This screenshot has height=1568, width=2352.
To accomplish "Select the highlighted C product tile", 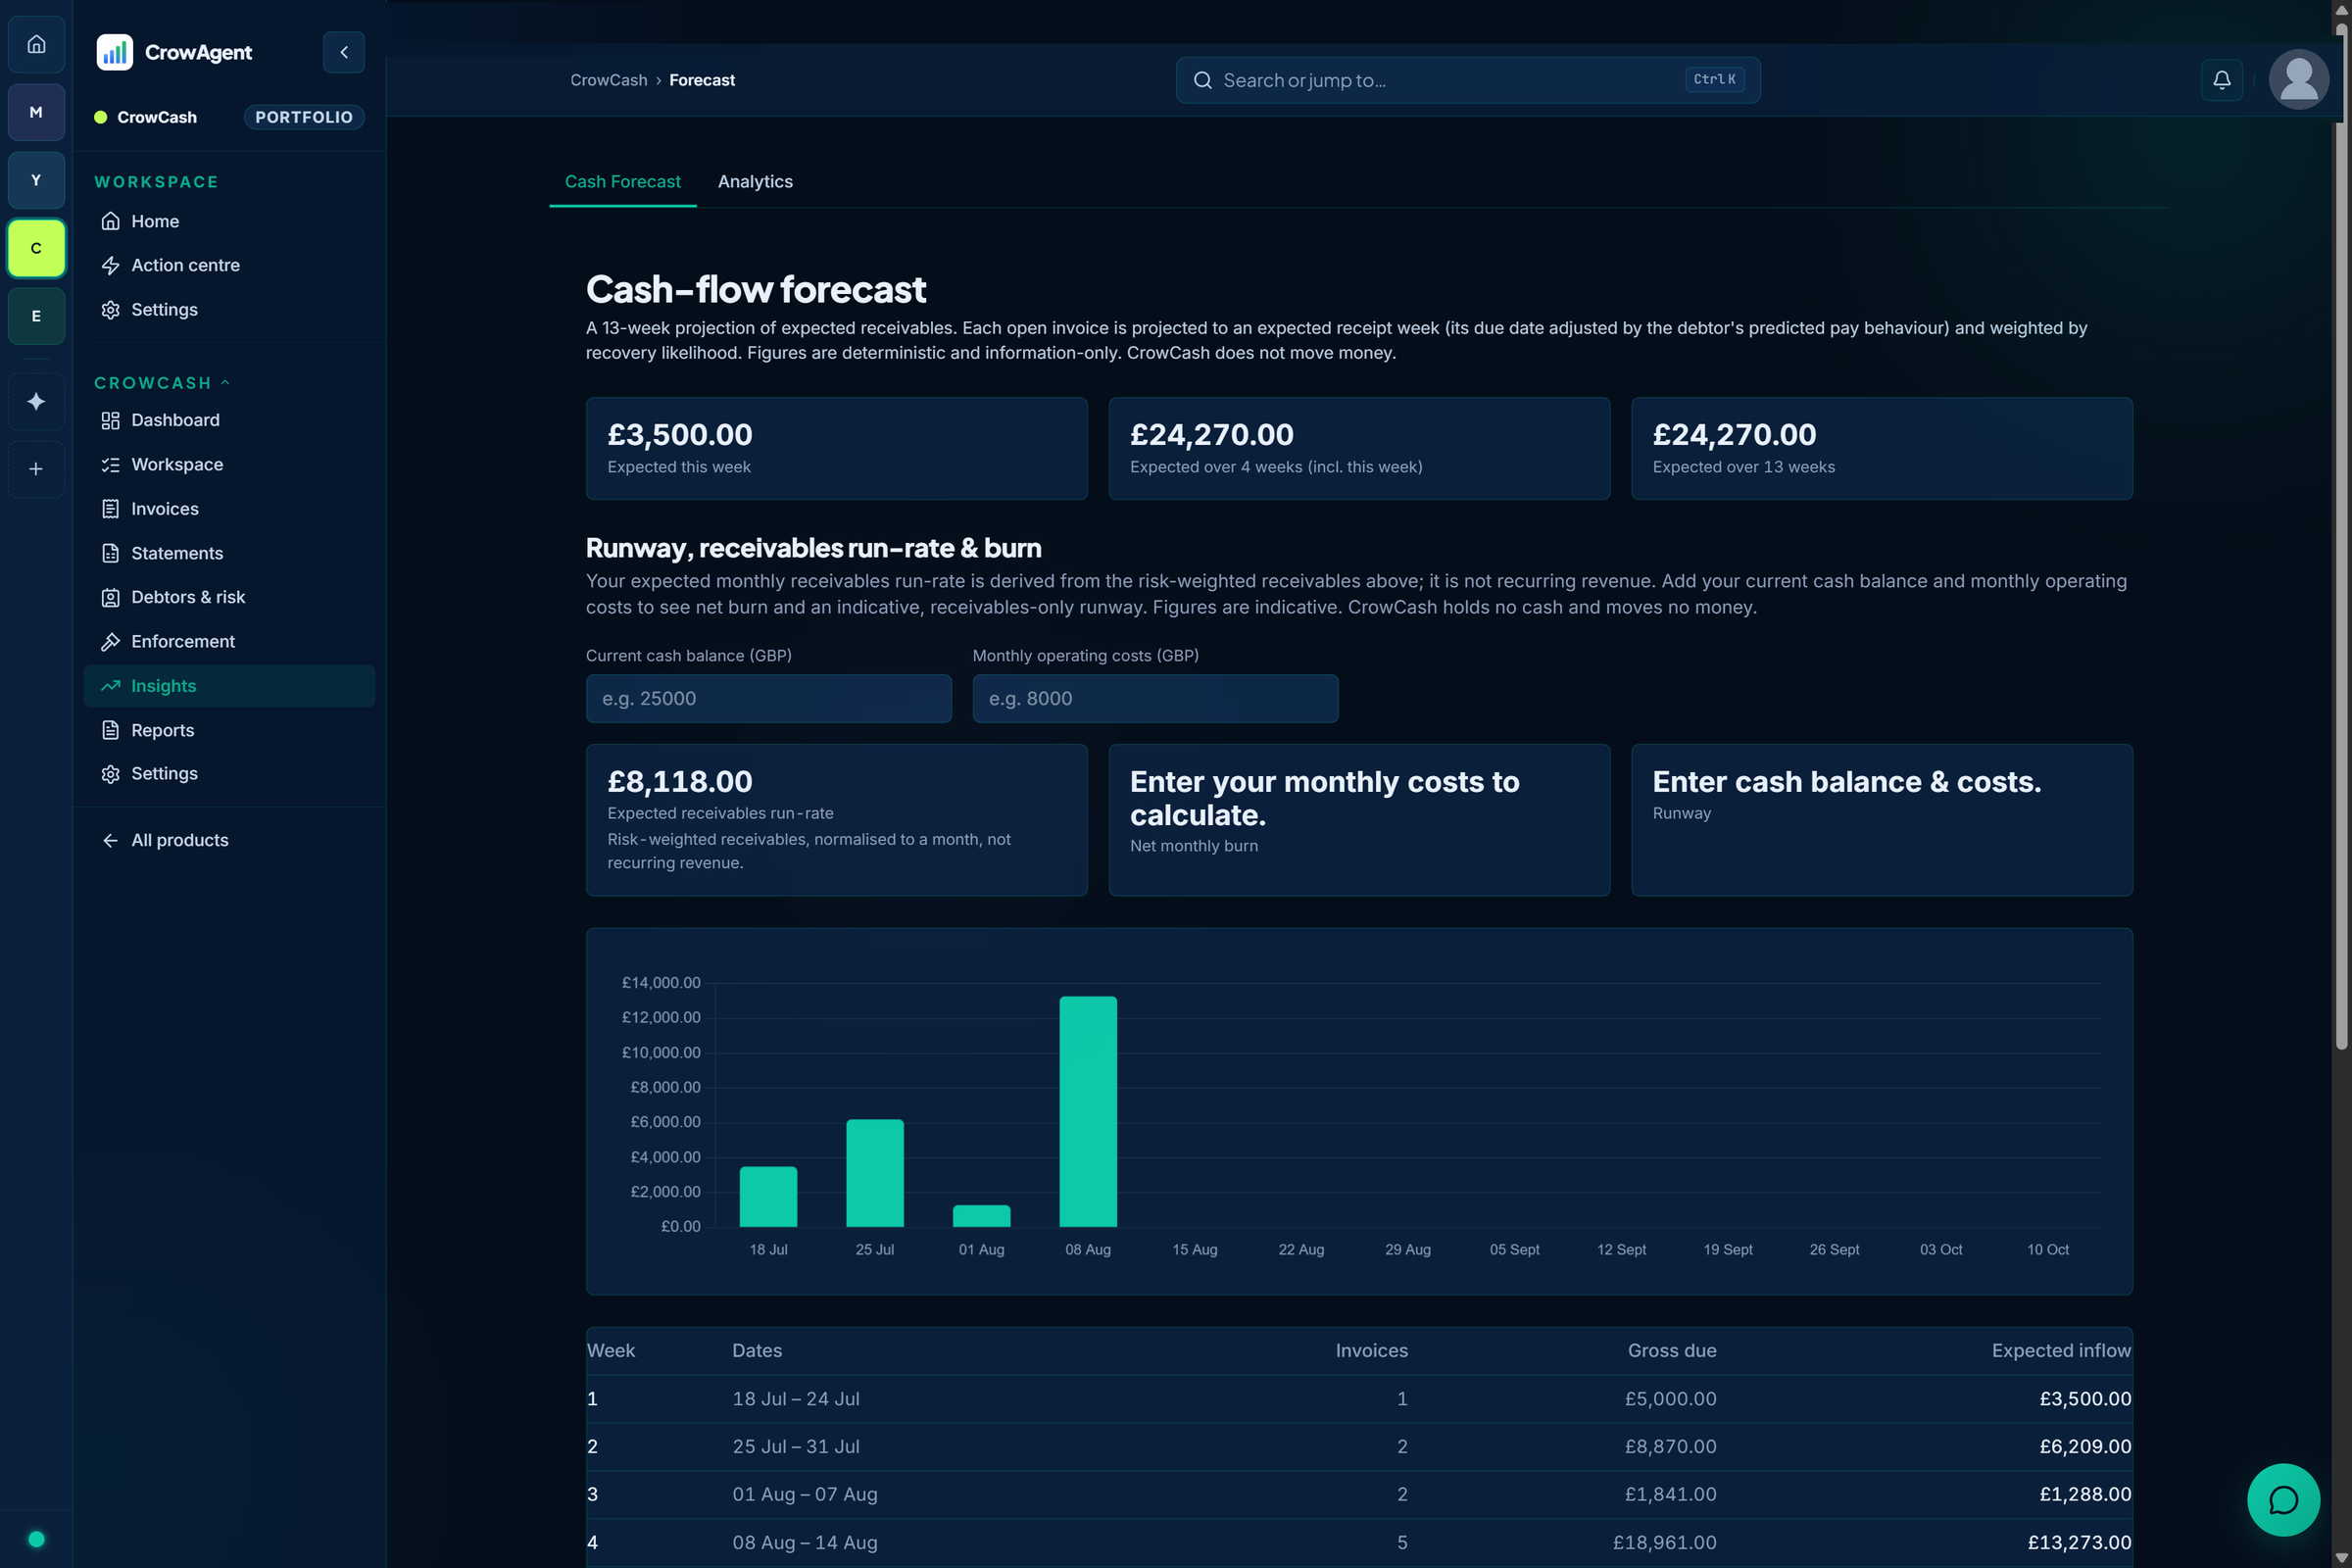I will pyautogui.click(x=36, y=248).
